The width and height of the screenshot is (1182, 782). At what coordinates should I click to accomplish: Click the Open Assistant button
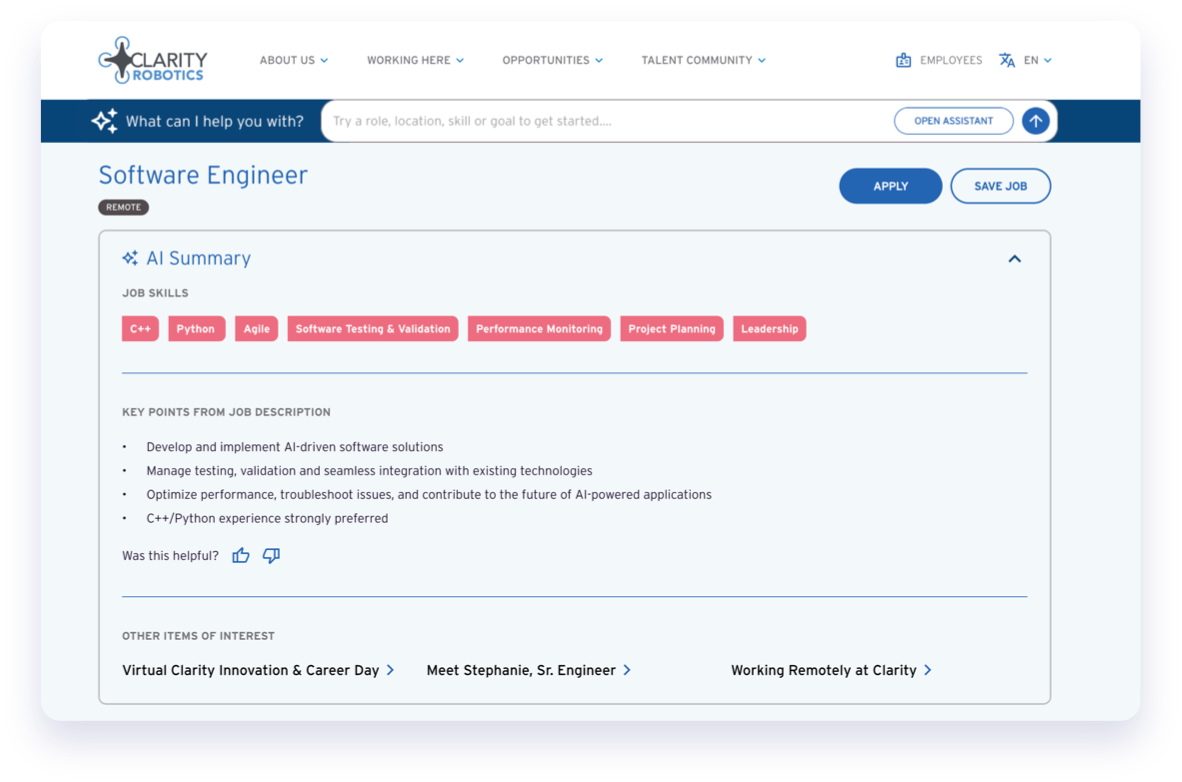coord(954,121)
